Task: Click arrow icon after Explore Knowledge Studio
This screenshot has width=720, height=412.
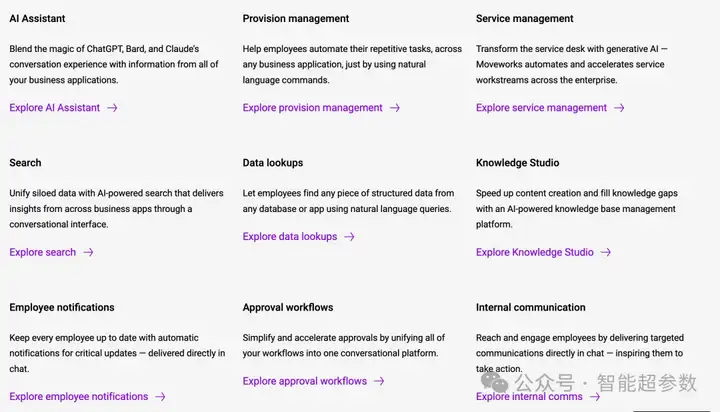Action: click(606, 252)
